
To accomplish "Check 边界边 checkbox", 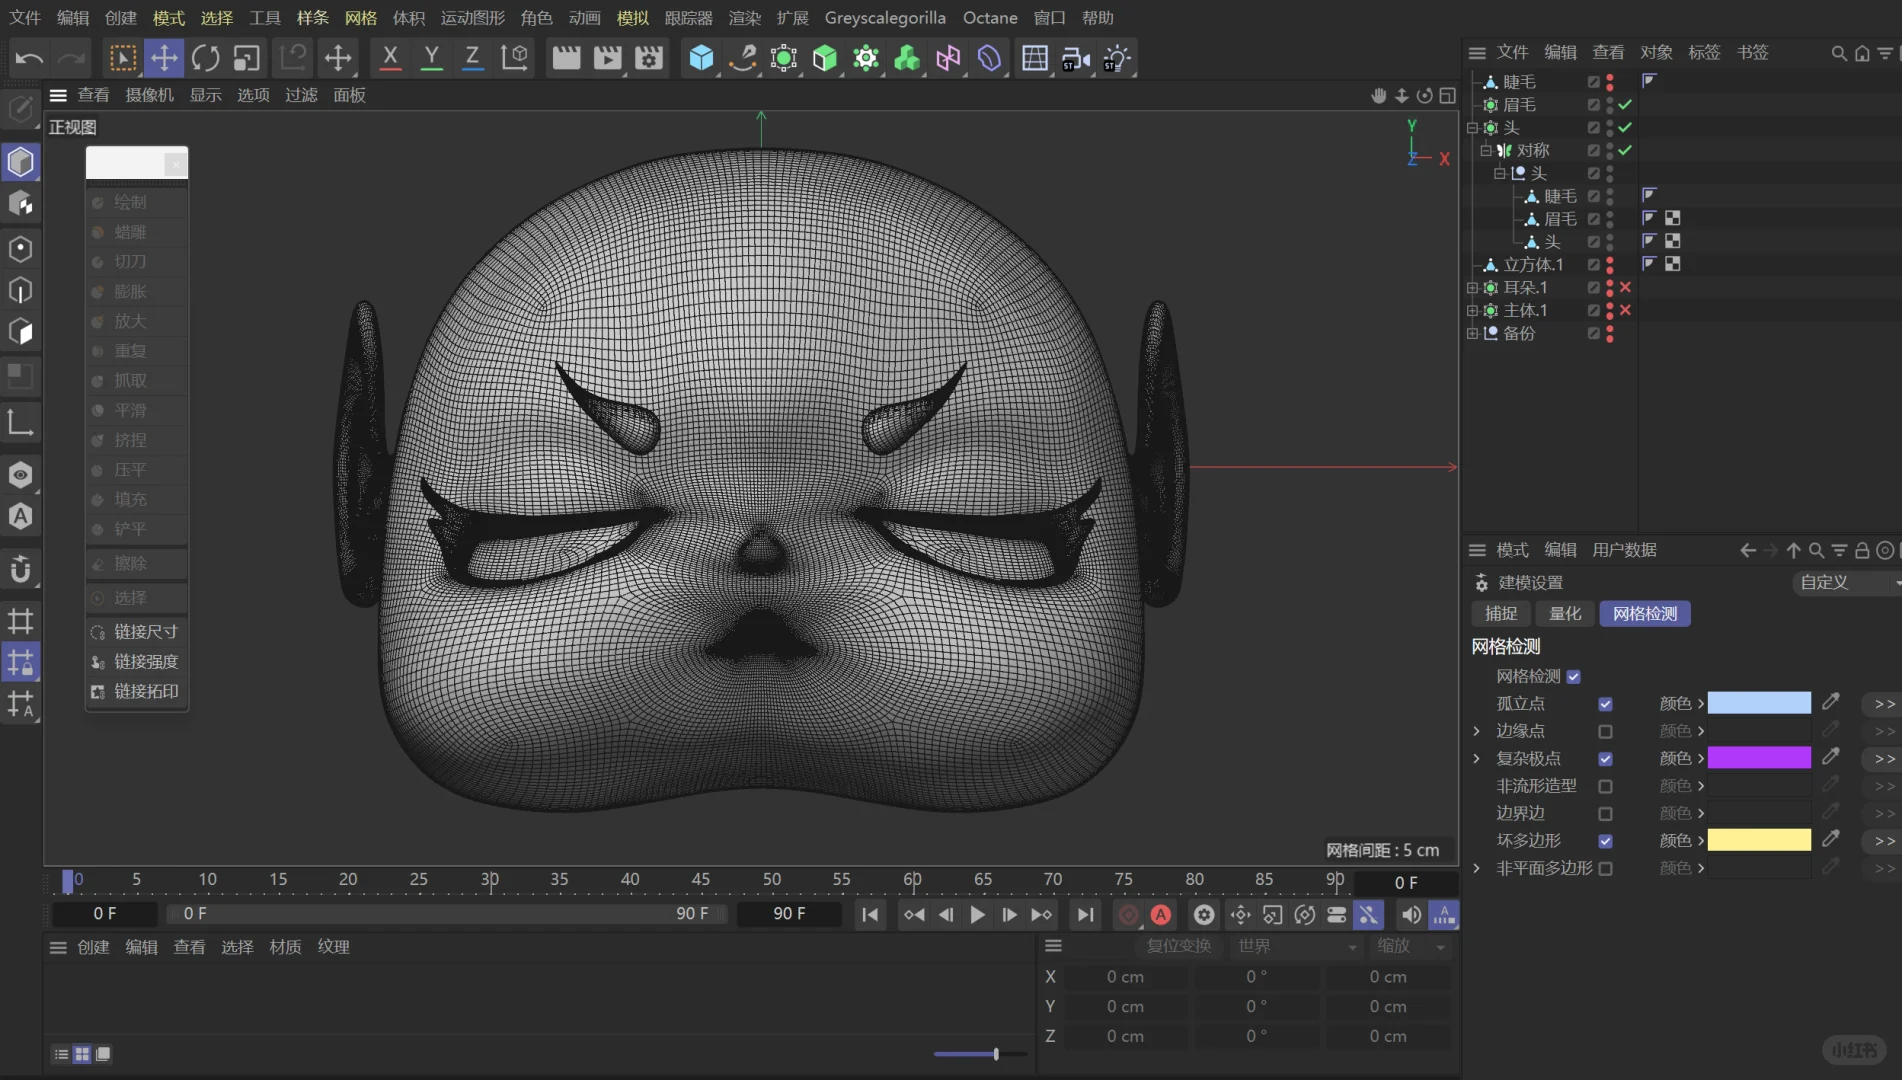I will 1605,814.
